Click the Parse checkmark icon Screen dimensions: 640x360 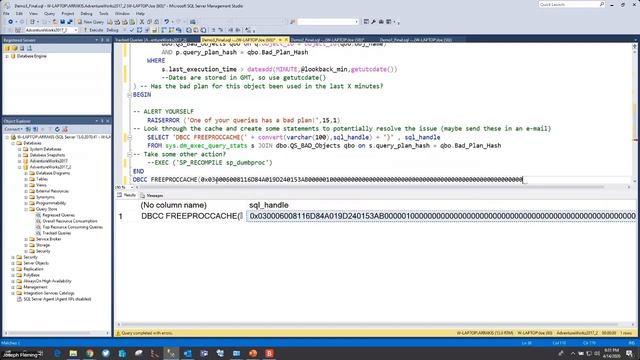pos(131,30)
